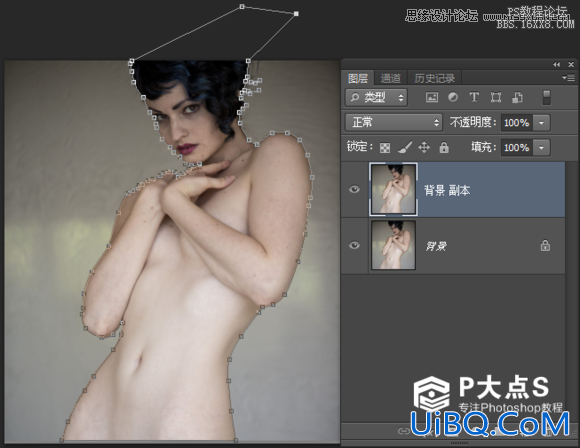Collapse panel with double-arrow icon
Screen dimensions: 580x448
[557, 64]
